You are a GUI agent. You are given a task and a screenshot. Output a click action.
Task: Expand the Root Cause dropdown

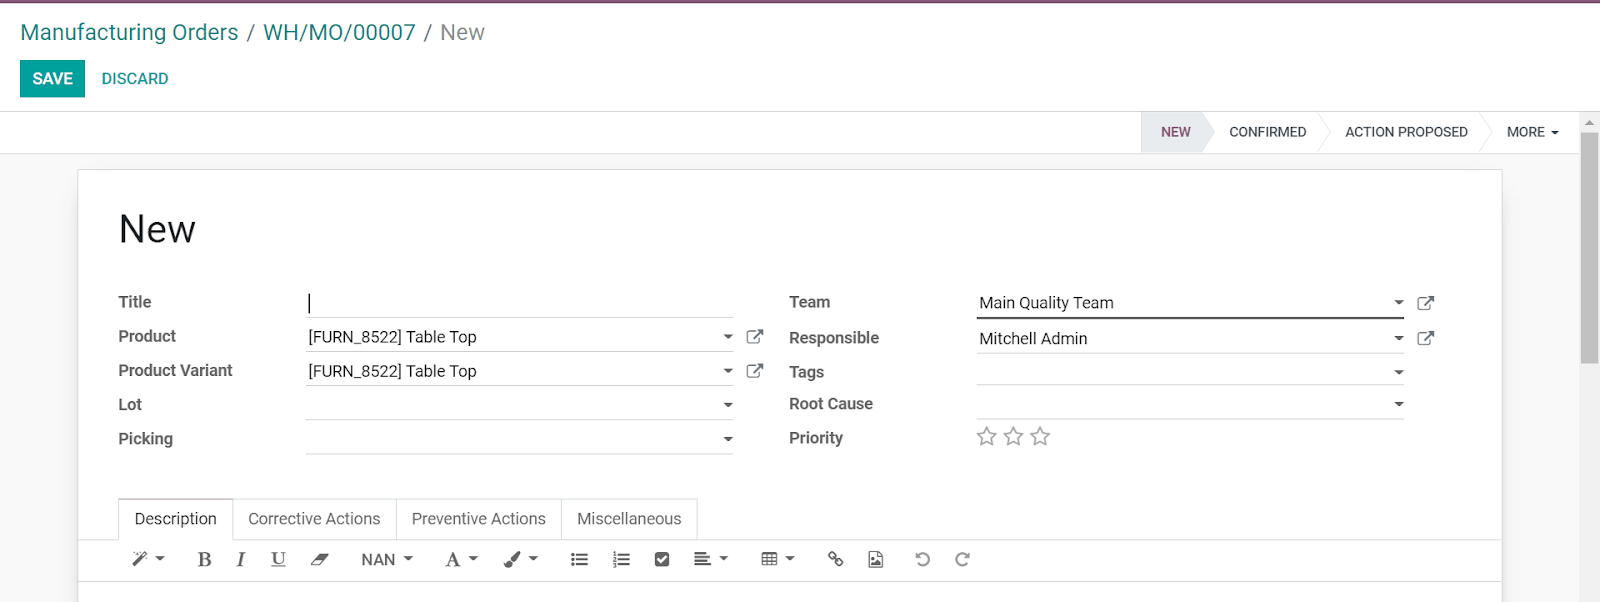(x=1399, y=404)
